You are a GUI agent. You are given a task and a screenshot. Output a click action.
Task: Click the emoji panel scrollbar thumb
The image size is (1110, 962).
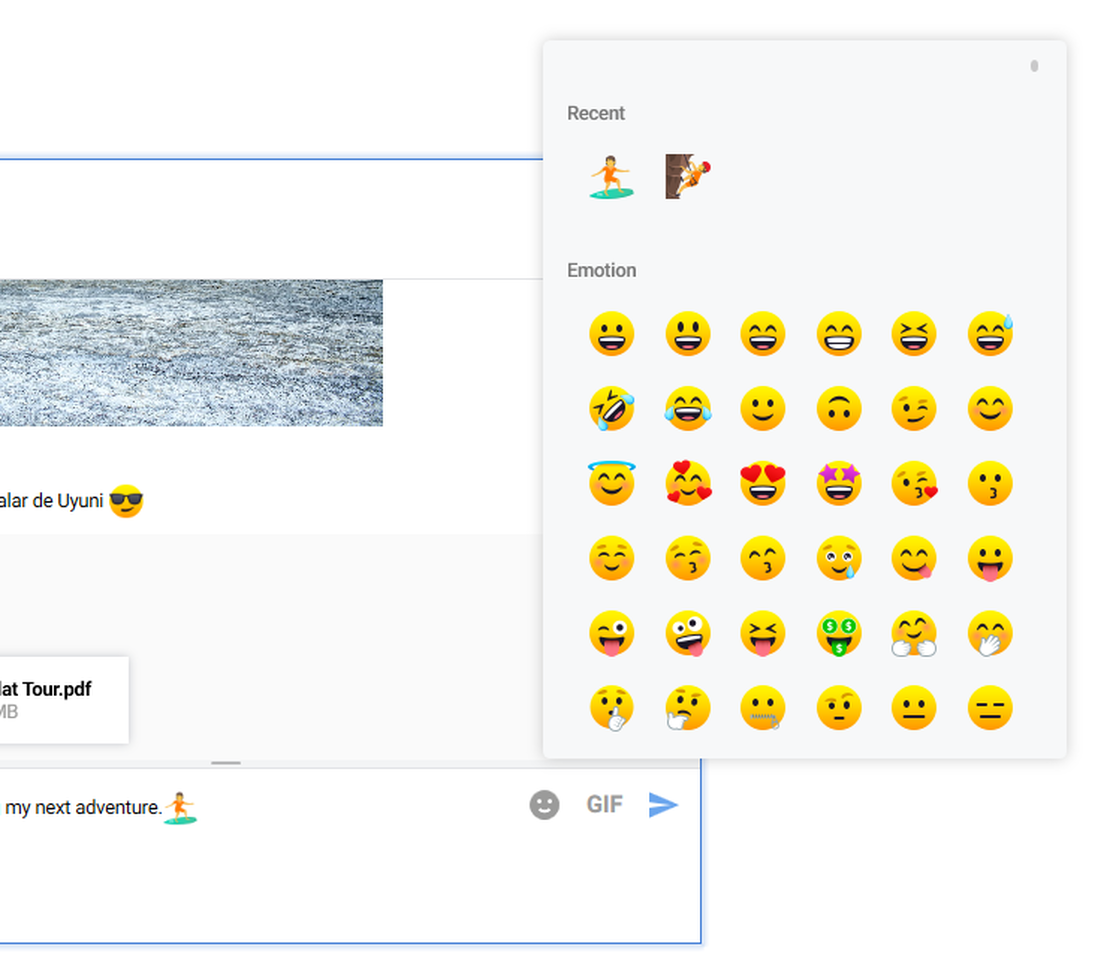(1034, 66)
